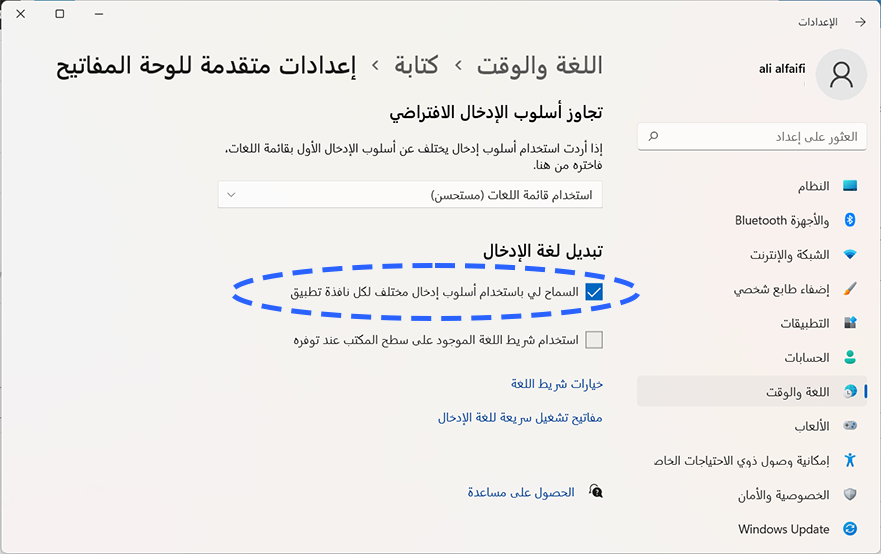The width and height of the screenshot is (881, 554).
Task: Enable the desktop language bar checkbox
Action: click(593, 340)
